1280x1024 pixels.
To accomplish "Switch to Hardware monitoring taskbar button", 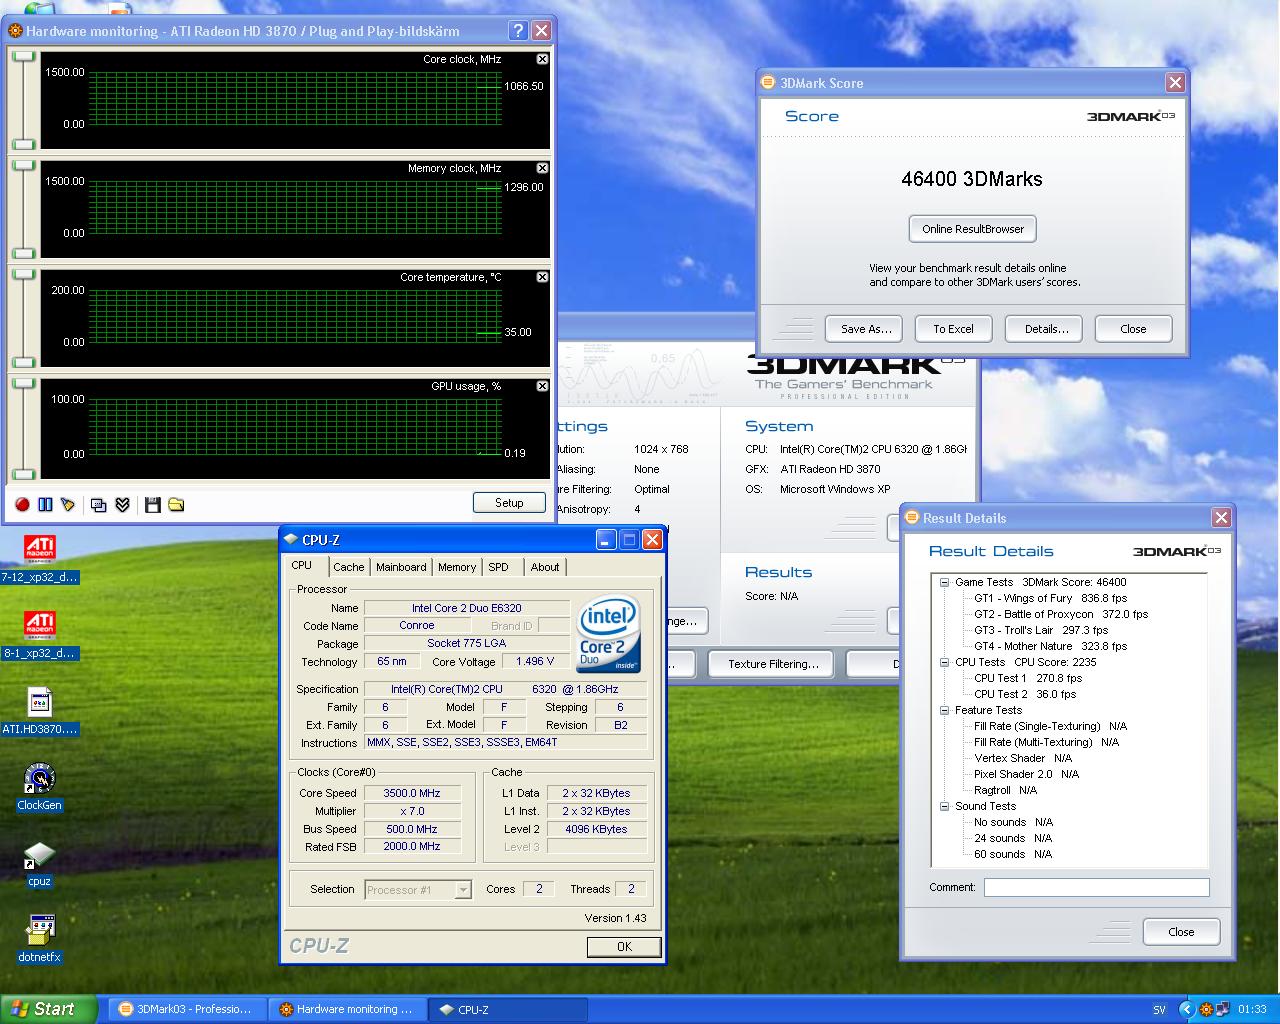I will coord(346,1010).
